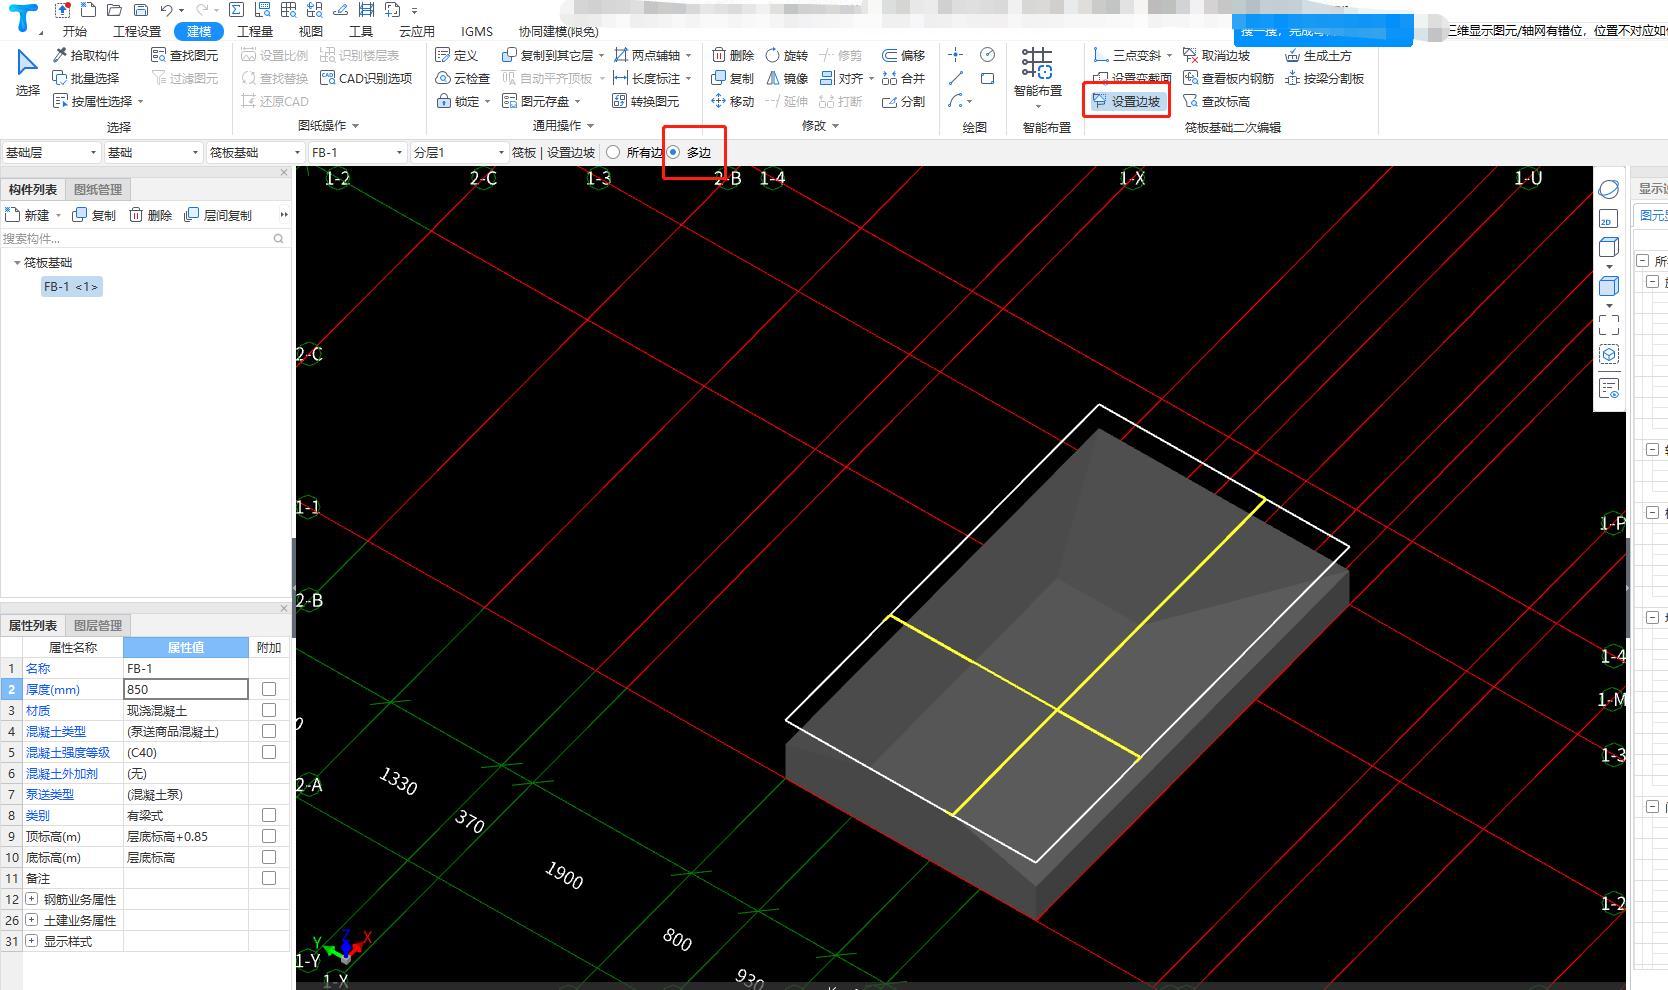The image size is (1668, 990).
Task: Expand 钢筋业务属性 property group
Action: point(32,899)
